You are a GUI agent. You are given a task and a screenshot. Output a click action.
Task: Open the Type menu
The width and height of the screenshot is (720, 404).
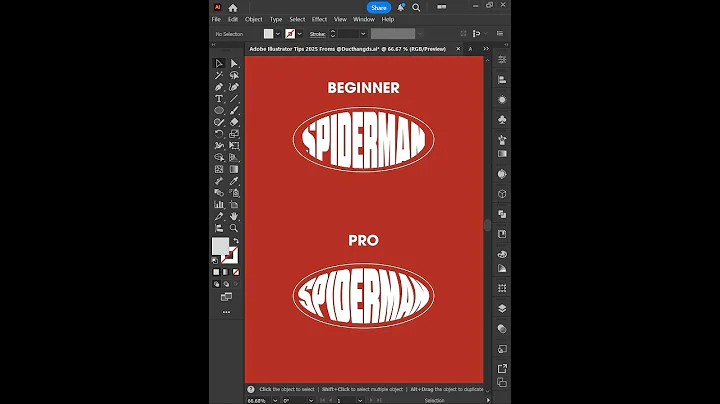click(276, 19)
